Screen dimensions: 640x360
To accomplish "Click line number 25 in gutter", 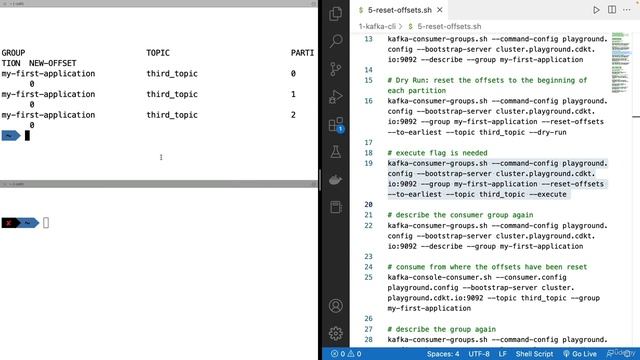I will [x=369, y=278].
